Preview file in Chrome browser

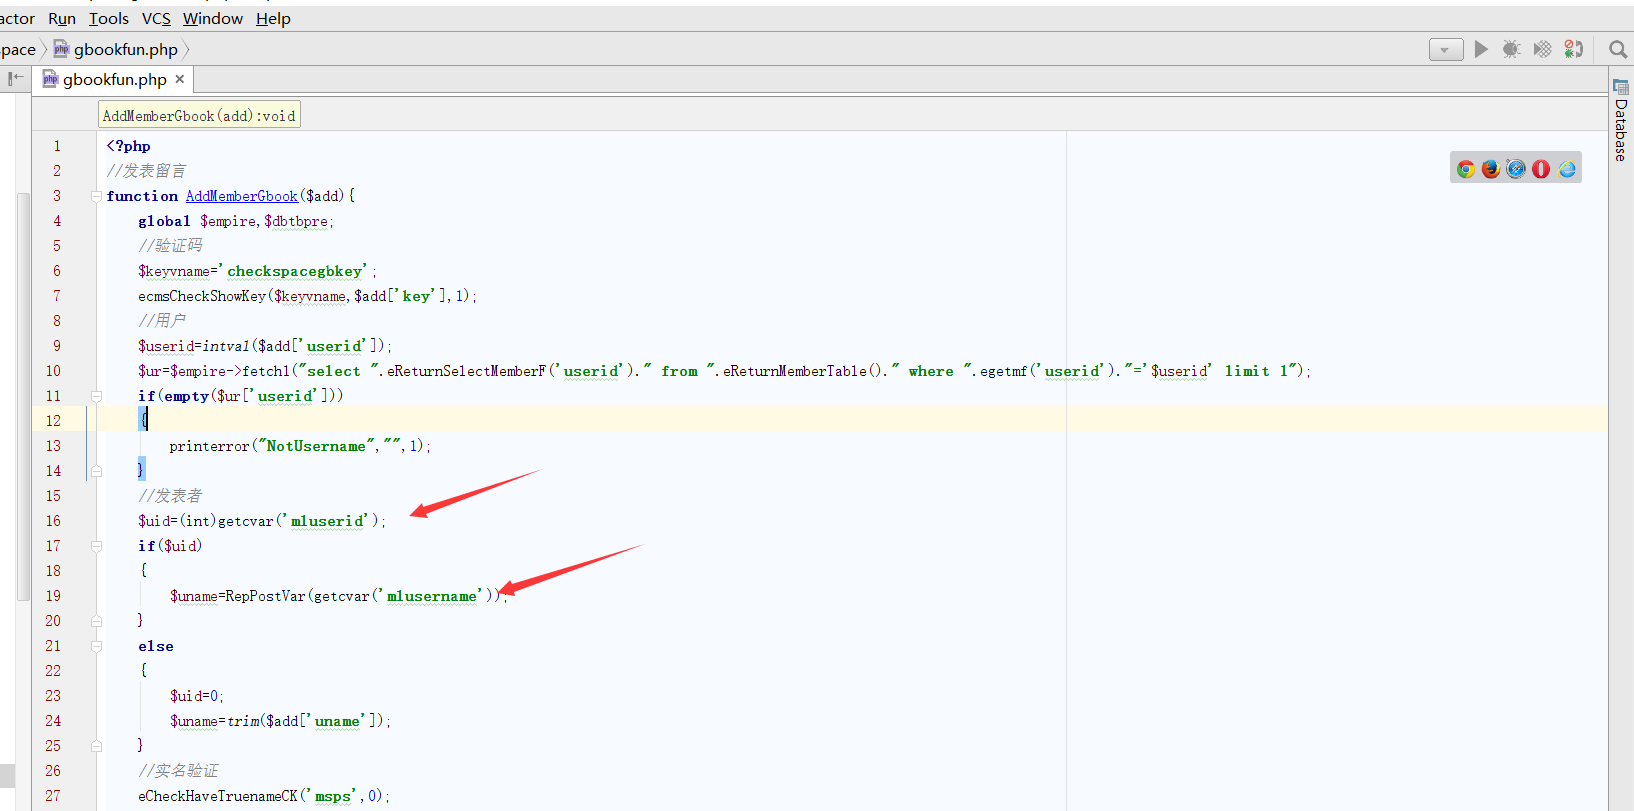click(x=1465, y=169)
